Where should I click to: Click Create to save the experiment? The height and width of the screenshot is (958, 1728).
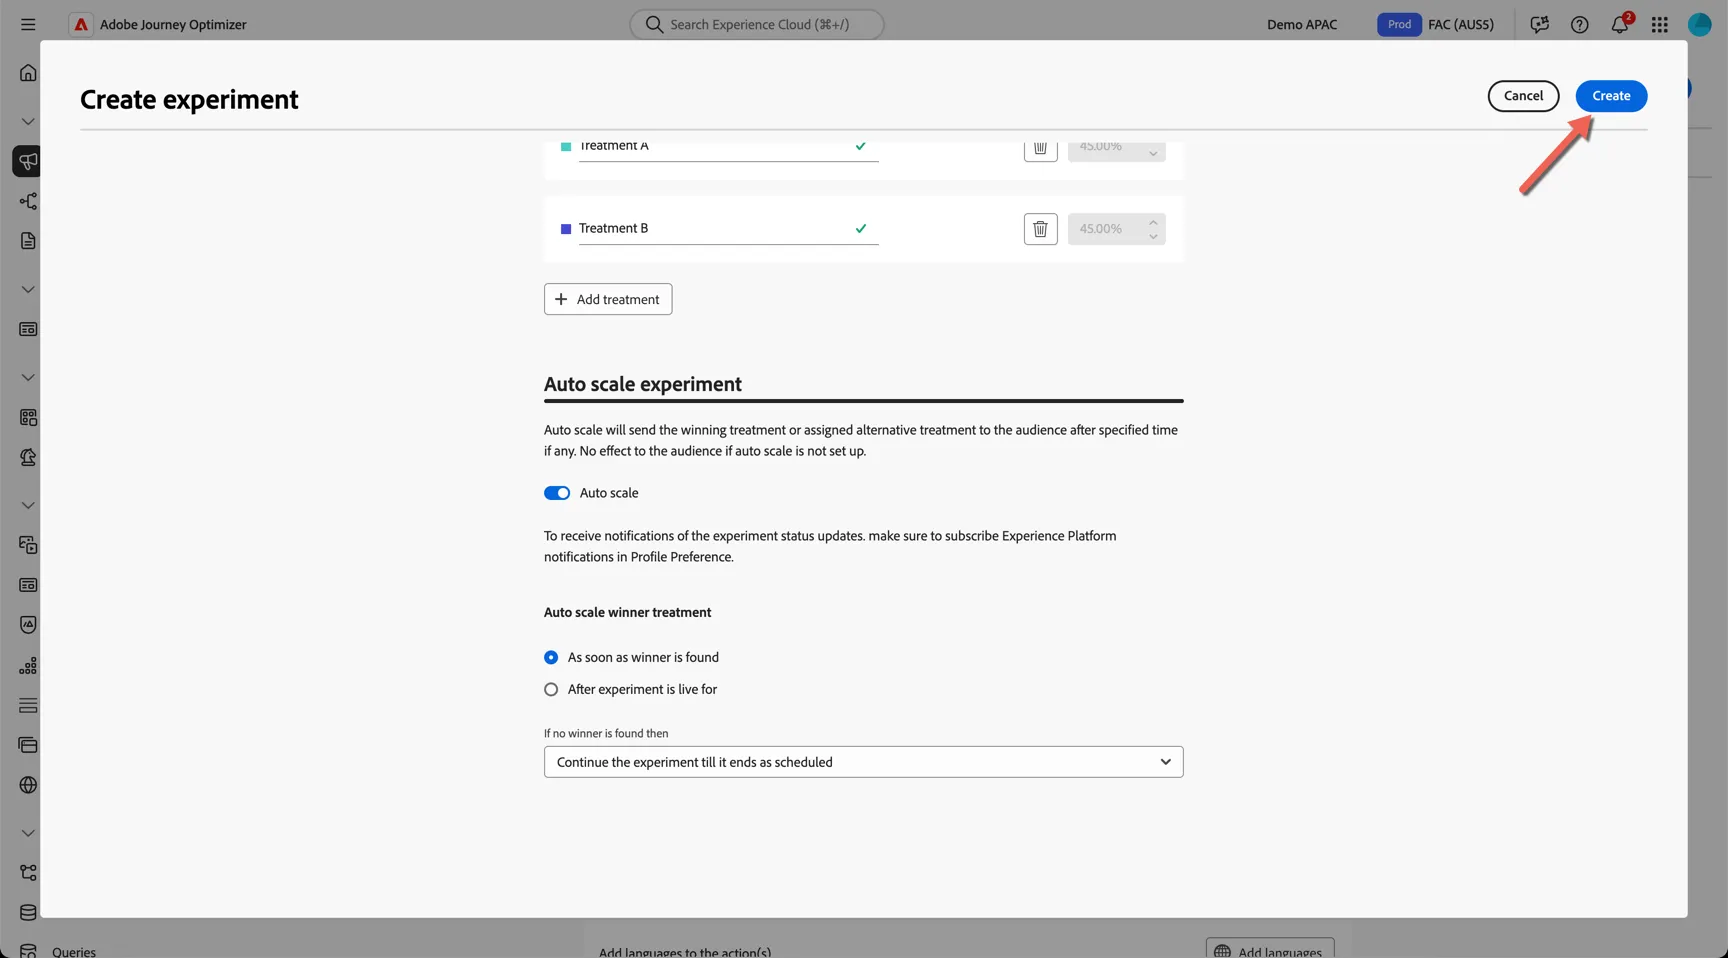[1611, 96]
